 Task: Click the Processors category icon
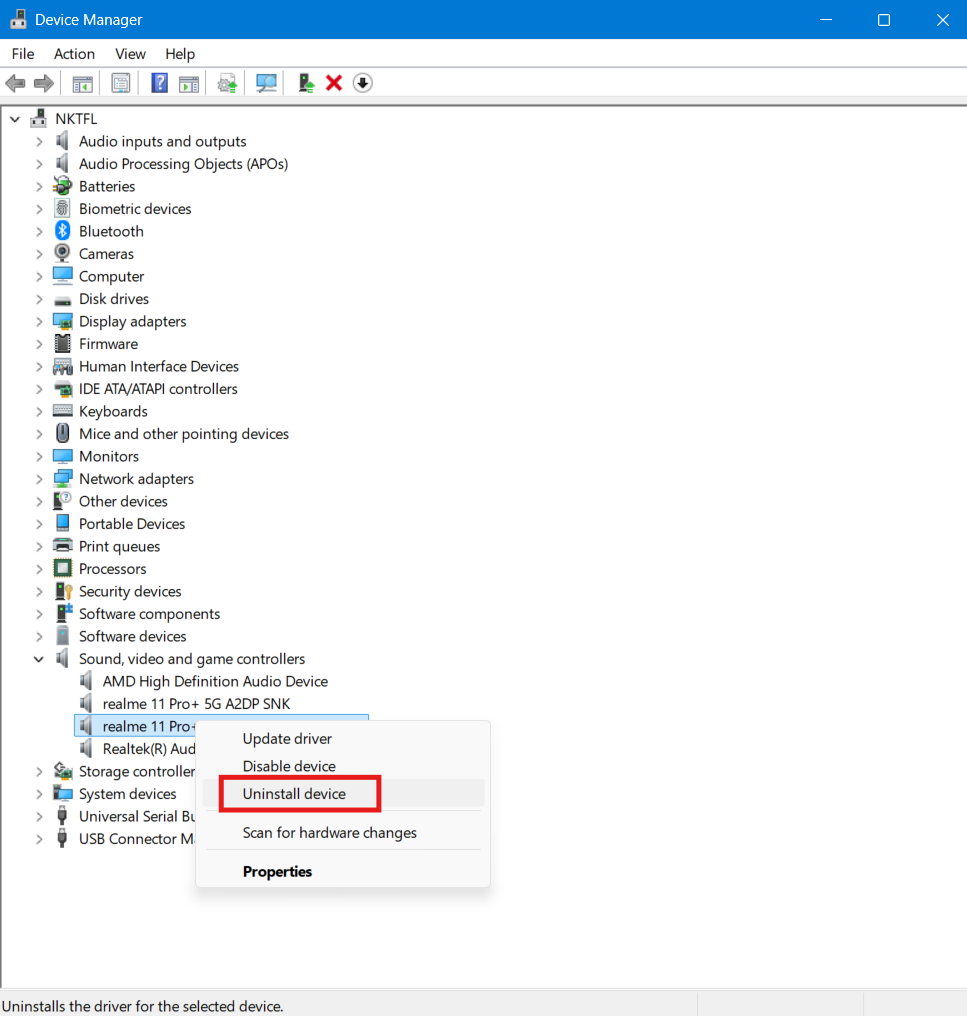click(62, 568)
